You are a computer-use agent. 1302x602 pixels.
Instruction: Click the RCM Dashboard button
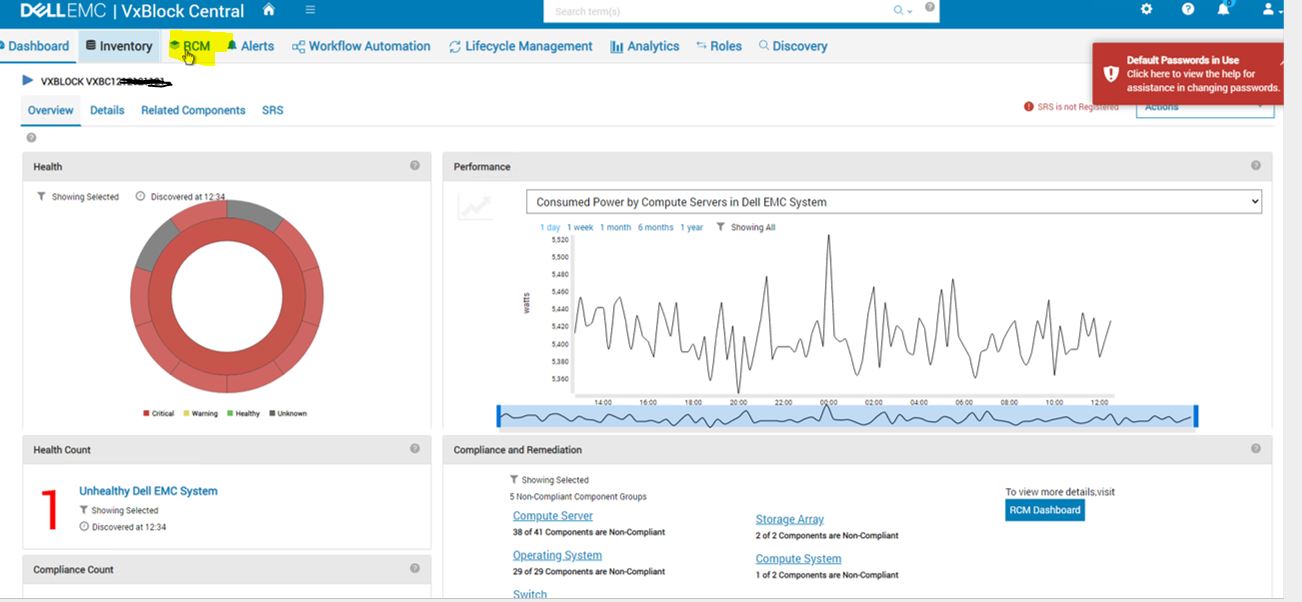1044,510
